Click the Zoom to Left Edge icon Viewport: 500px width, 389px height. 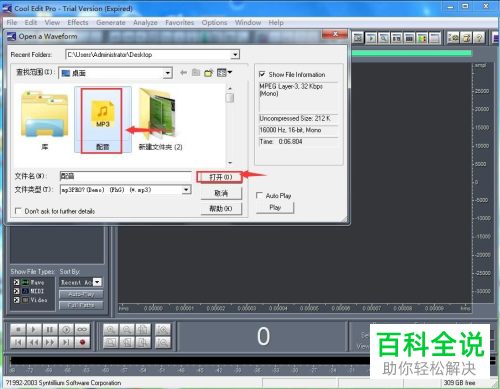127,342
